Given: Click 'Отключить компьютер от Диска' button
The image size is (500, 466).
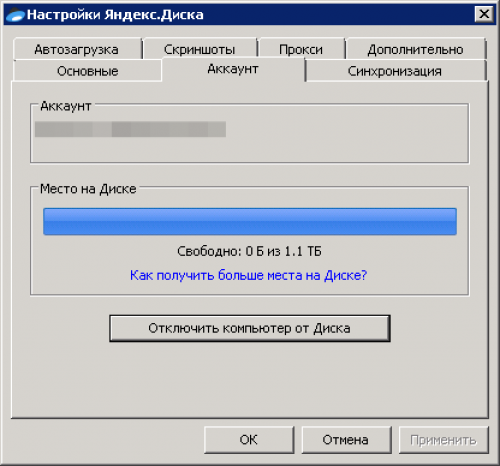Looking at the screenshot, I should (250, 328).
